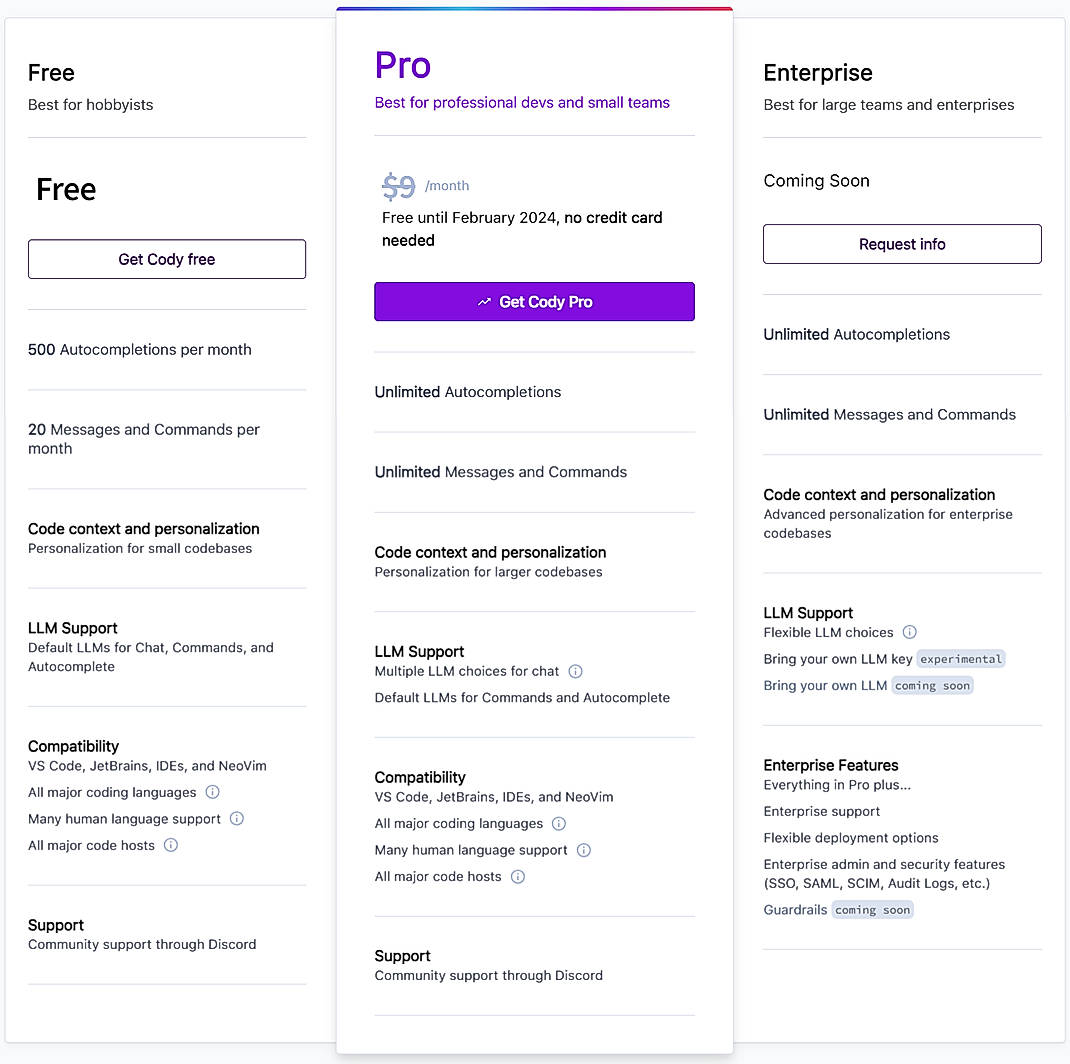
Task: Click the info icon beside Many human language support in Free column
Action: [x=236, y=818]
